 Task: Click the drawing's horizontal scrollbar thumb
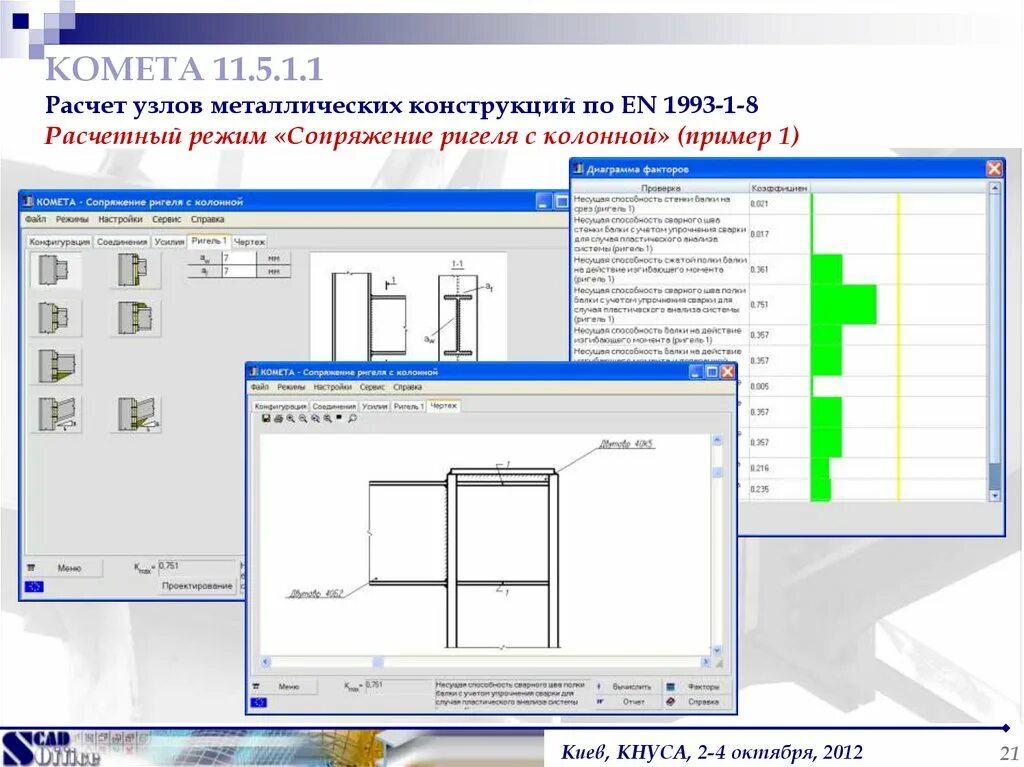coord(378,662)
